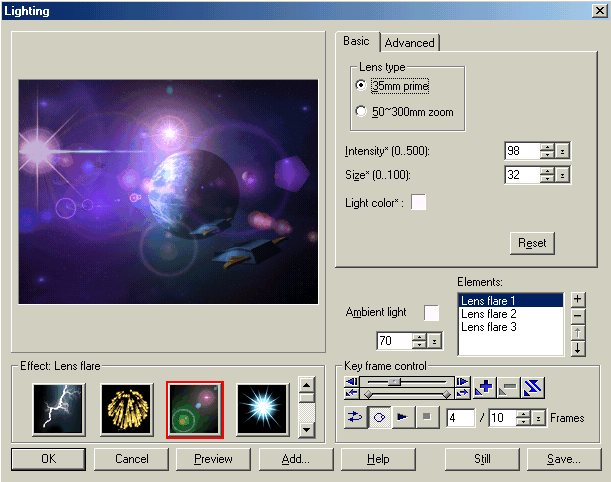The image size is (611, 482).
Task: Jump to next key frame
Action: 463,393
